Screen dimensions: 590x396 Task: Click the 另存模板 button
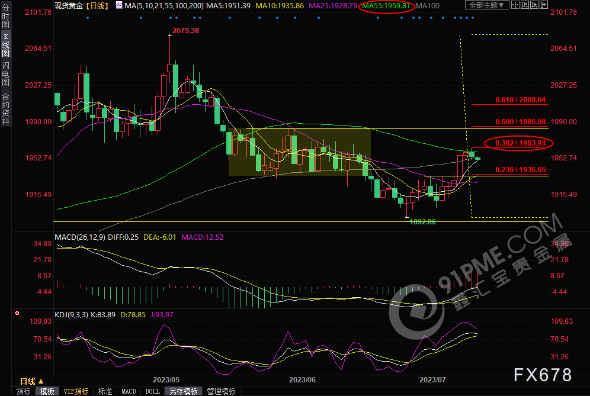[x=183, y=391]
